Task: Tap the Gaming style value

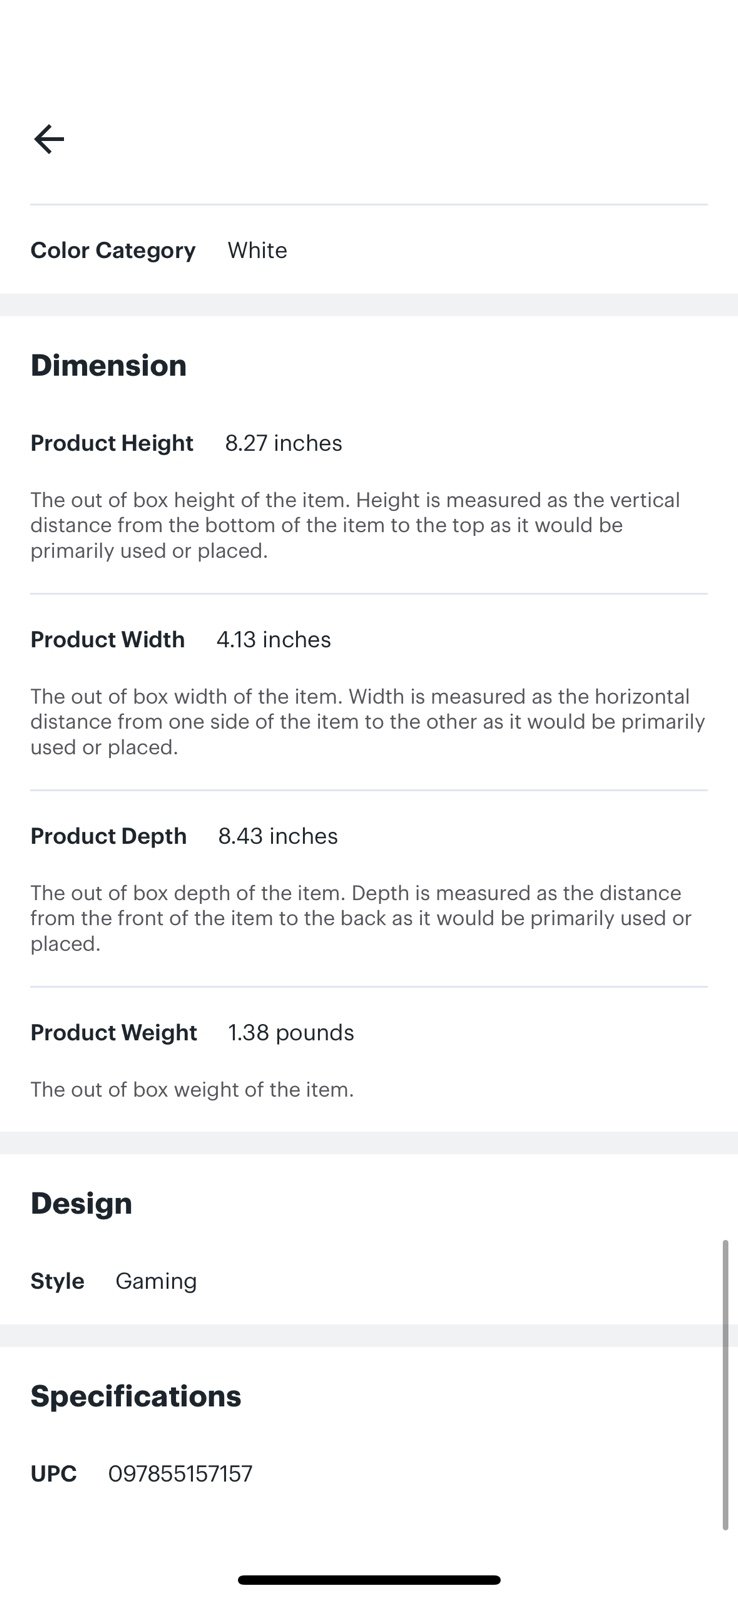Action: [x=156, y=1281]
